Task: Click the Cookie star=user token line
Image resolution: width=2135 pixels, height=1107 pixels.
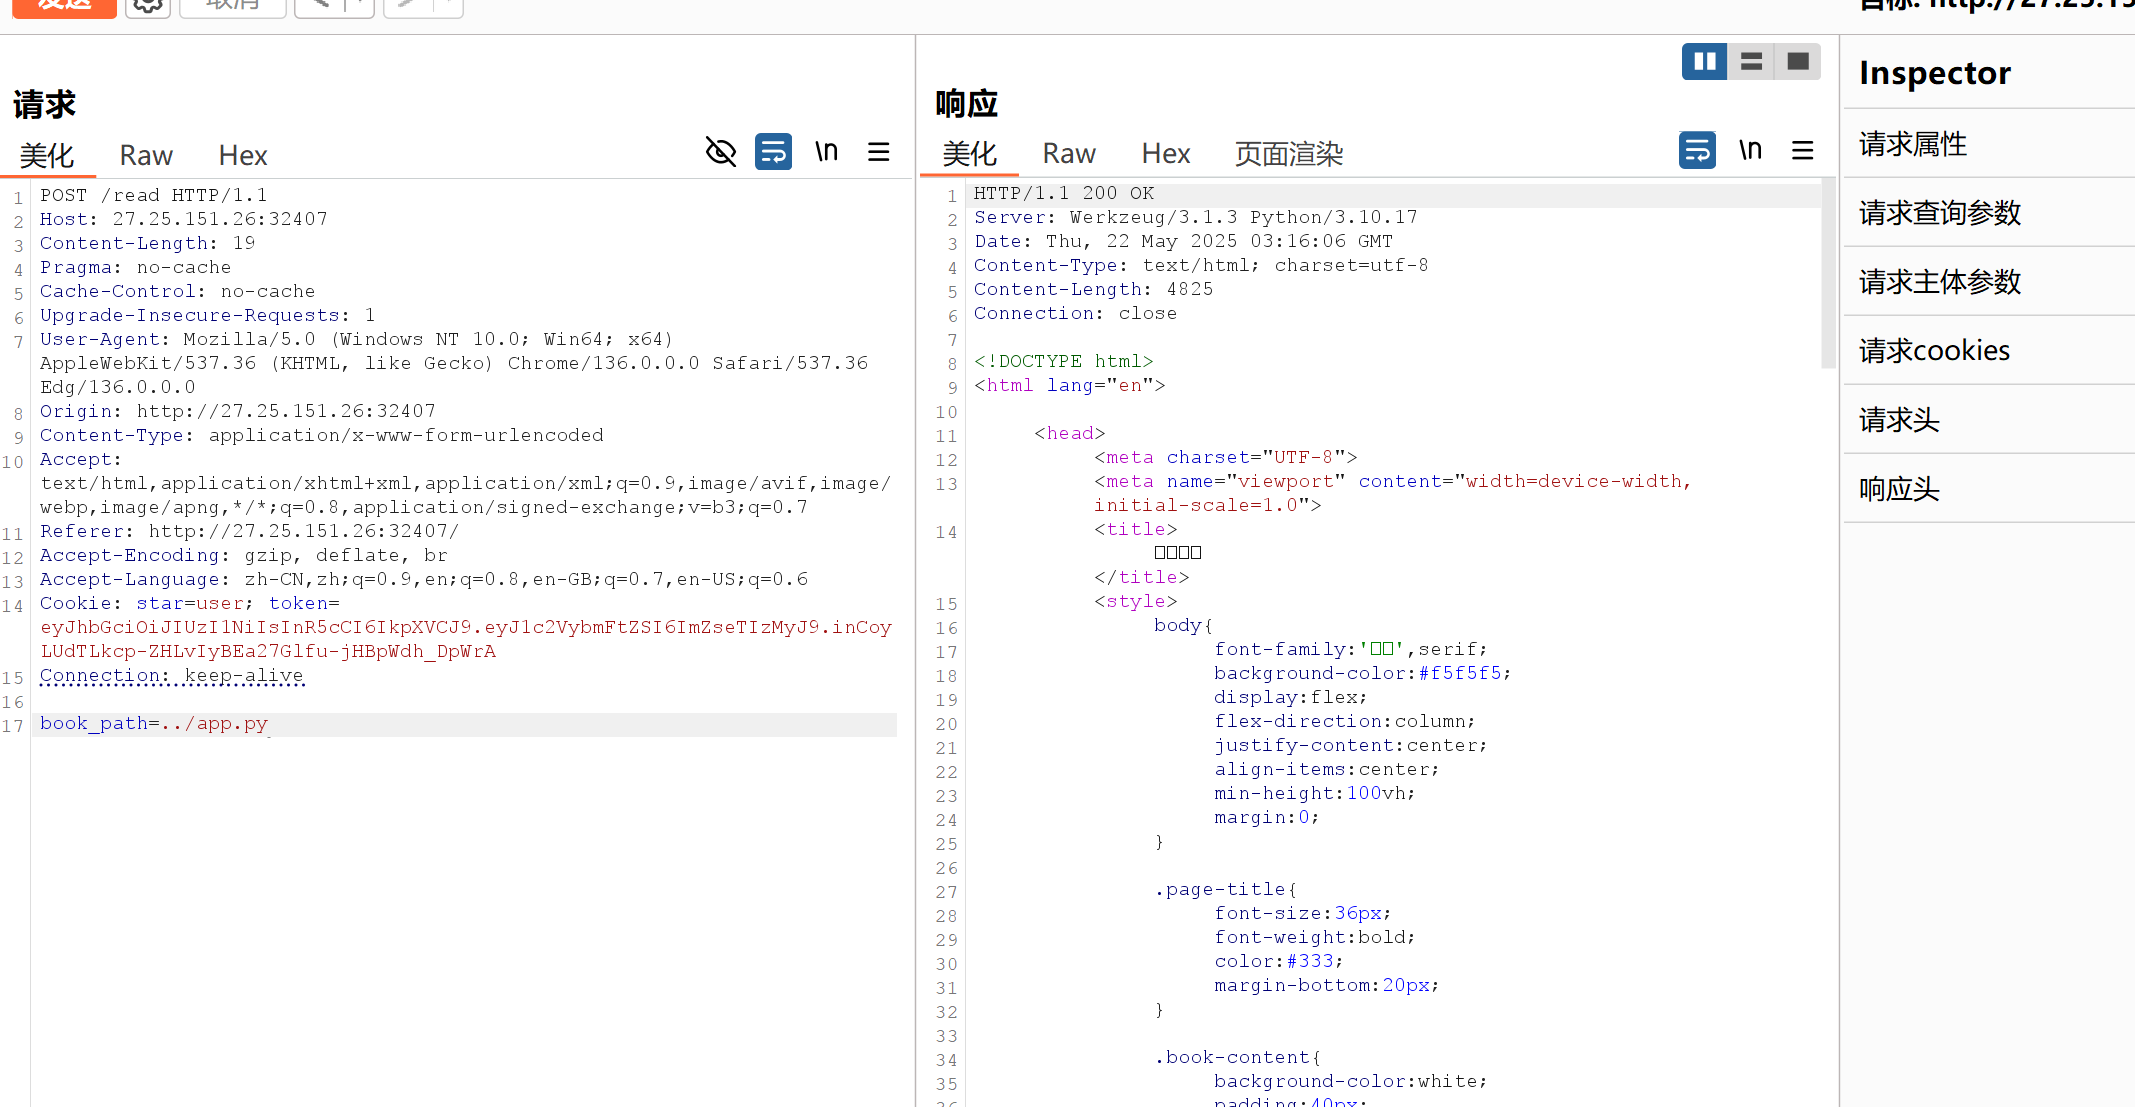Action: pyautogui.click(x=466, y=627)
